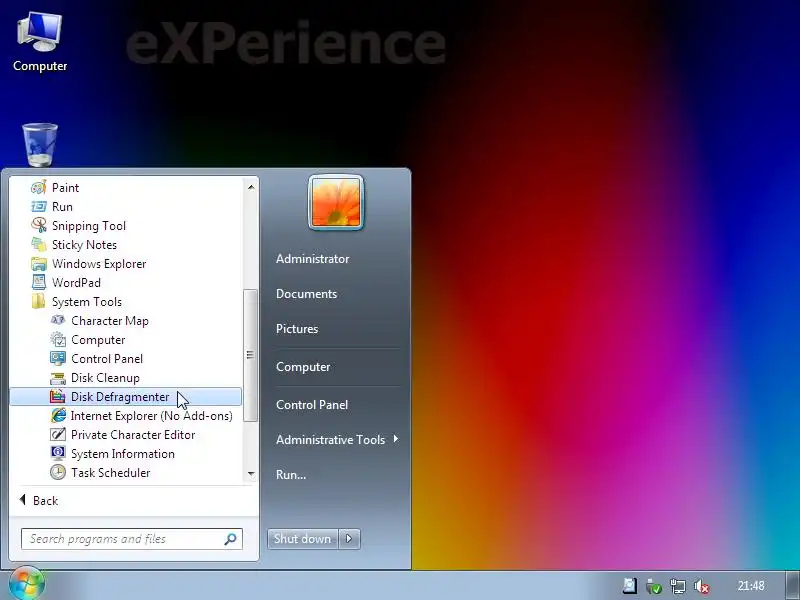Open Documents from the right pane
The height and width of the screenshot is (600, 800).
[x=306, y=294]
